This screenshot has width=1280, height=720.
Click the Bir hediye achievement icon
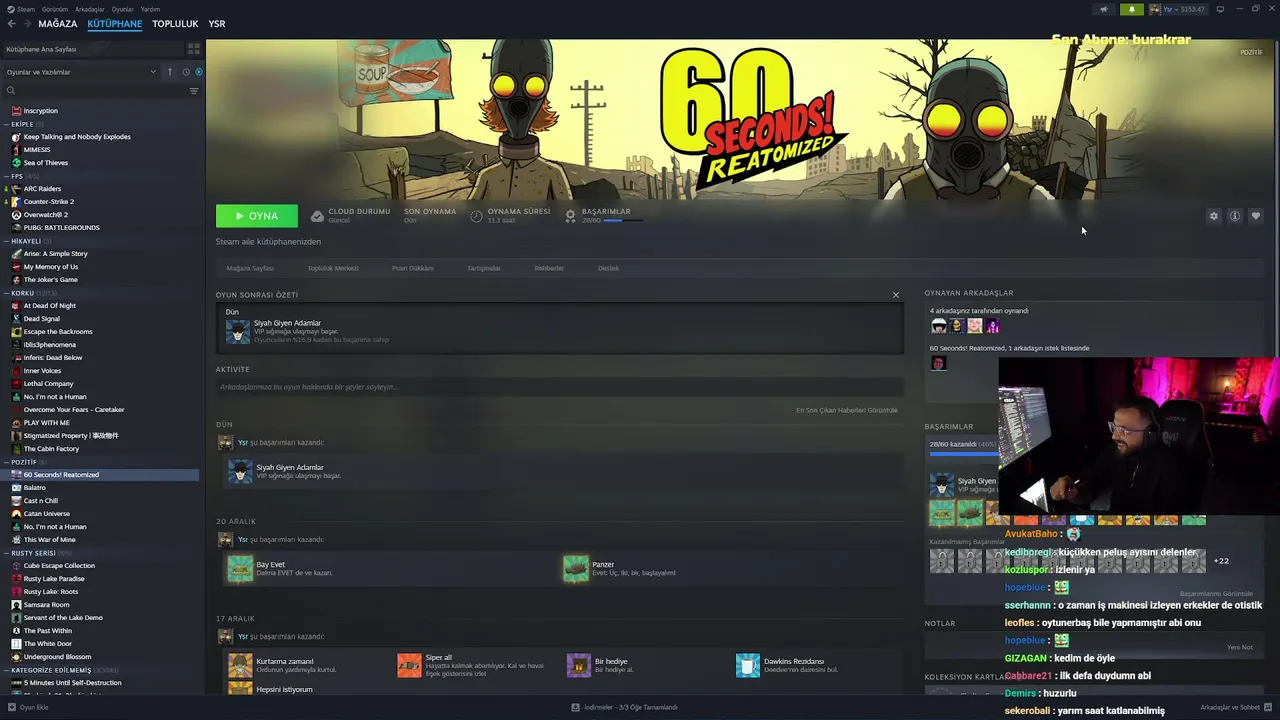[578, 665]
